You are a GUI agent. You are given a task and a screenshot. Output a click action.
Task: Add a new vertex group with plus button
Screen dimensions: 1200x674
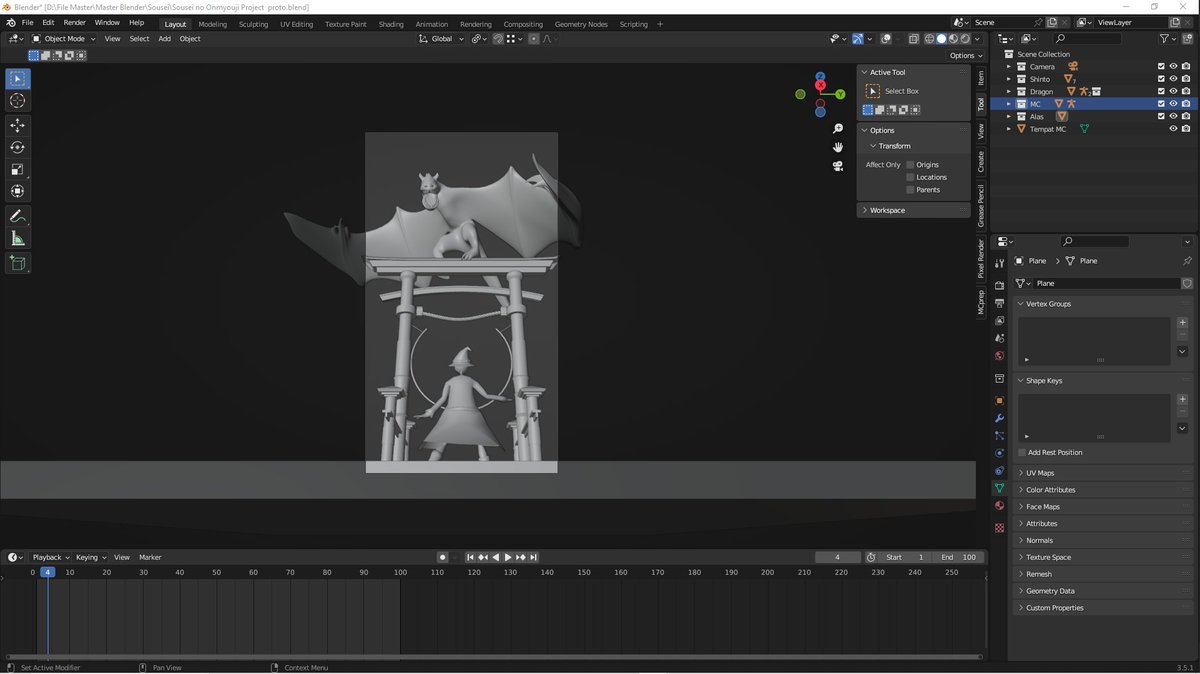(x=1182, y=323)
